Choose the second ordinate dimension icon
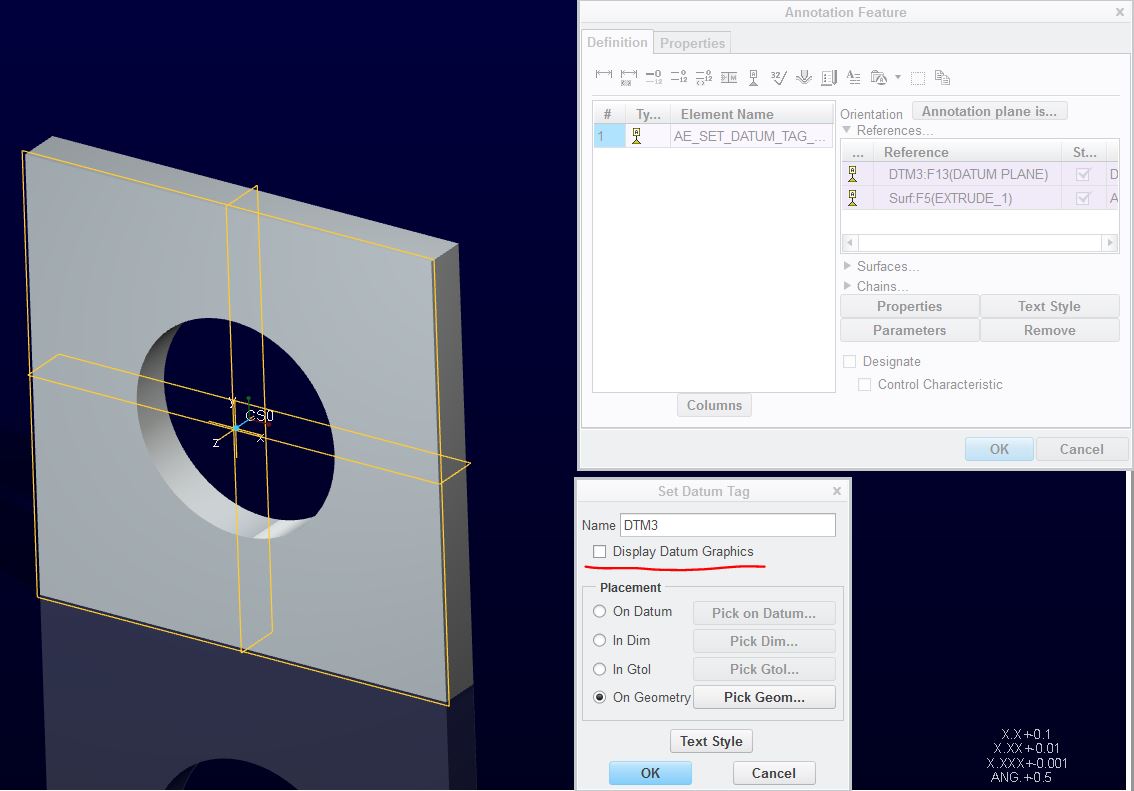The width and height of the screenshot is (1134, 791). coord(679,77)
